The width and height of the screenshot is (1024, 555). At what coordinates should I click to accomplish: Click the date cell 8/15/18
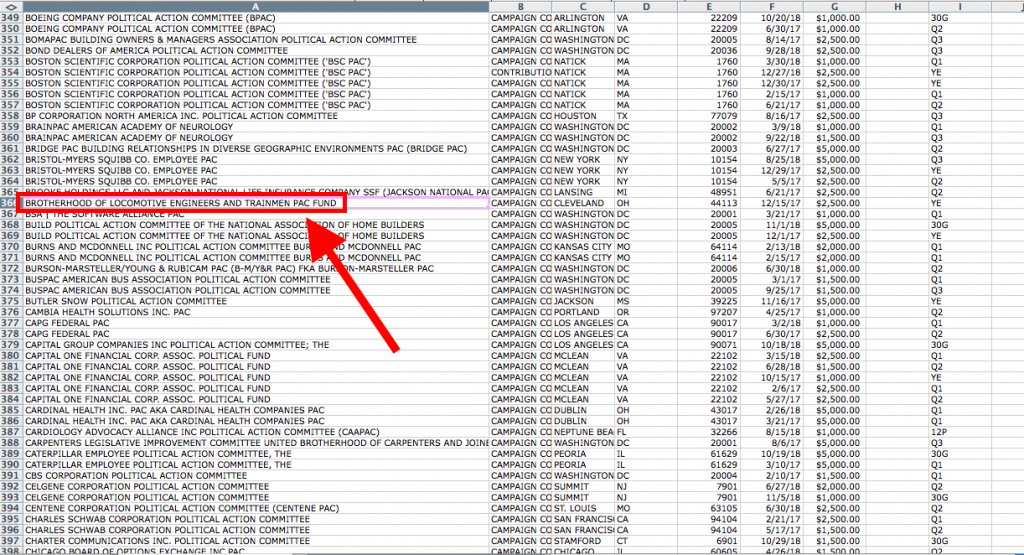pyautogui.click(x=771, y=432)
